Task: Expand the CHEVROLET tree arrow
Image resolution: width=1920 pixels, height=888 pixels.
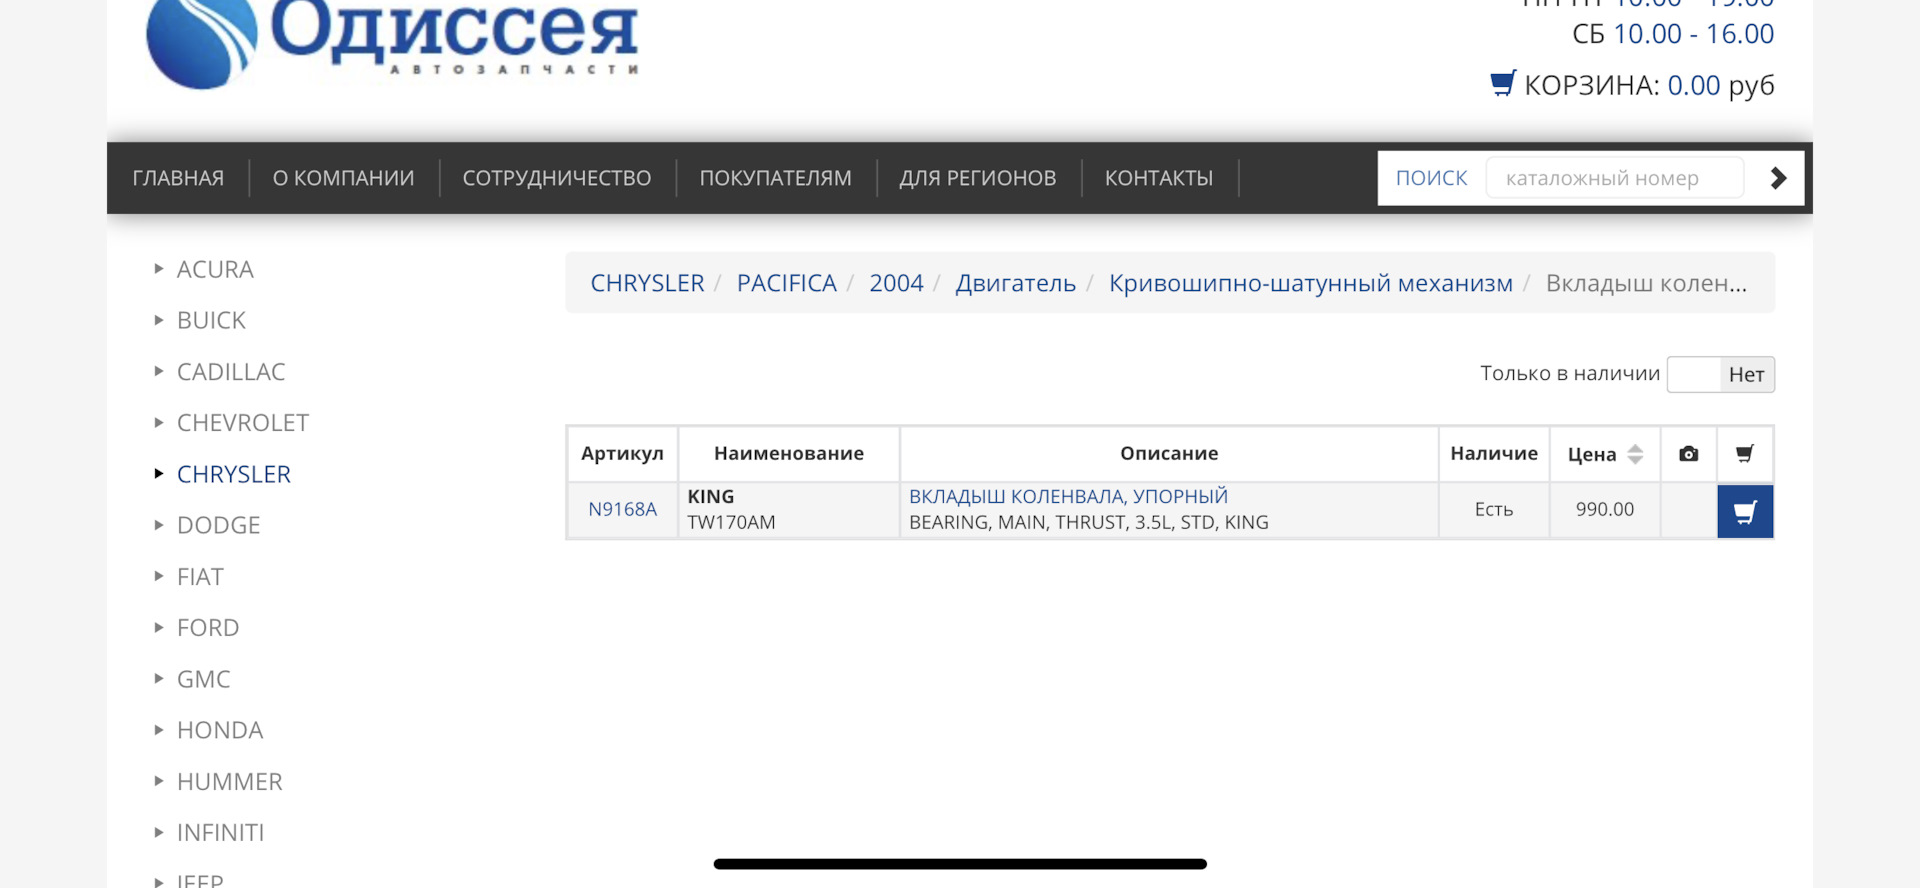Action: point(158,422)
